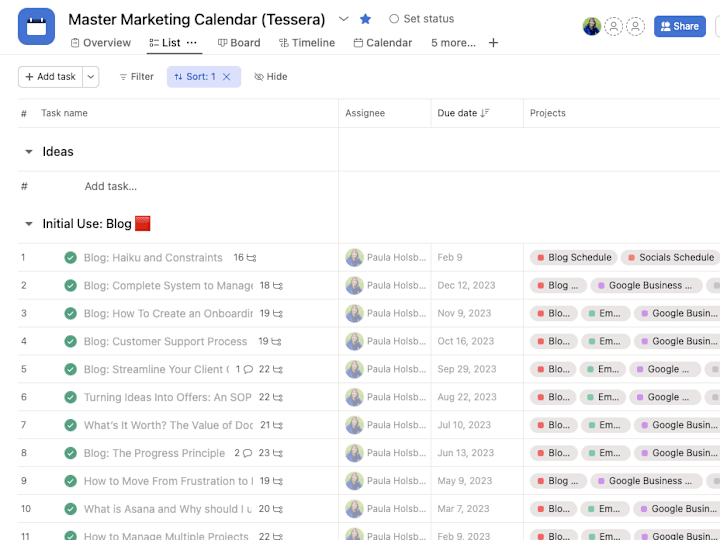Click first empty member placeholder icon
The width and height of the screenshot is (720, 540).
(x=613, y=26)
